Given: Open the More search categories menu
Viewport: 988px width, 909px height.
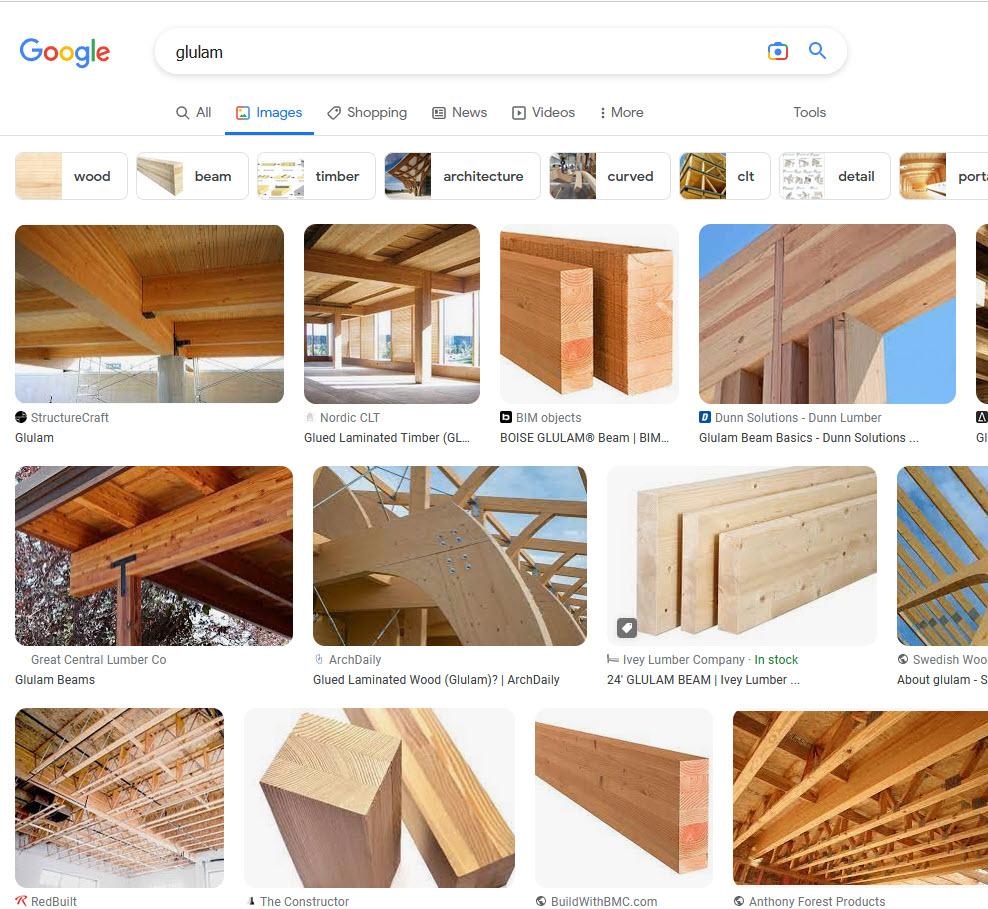Looking at the screenshot, I should click(621, 112).
